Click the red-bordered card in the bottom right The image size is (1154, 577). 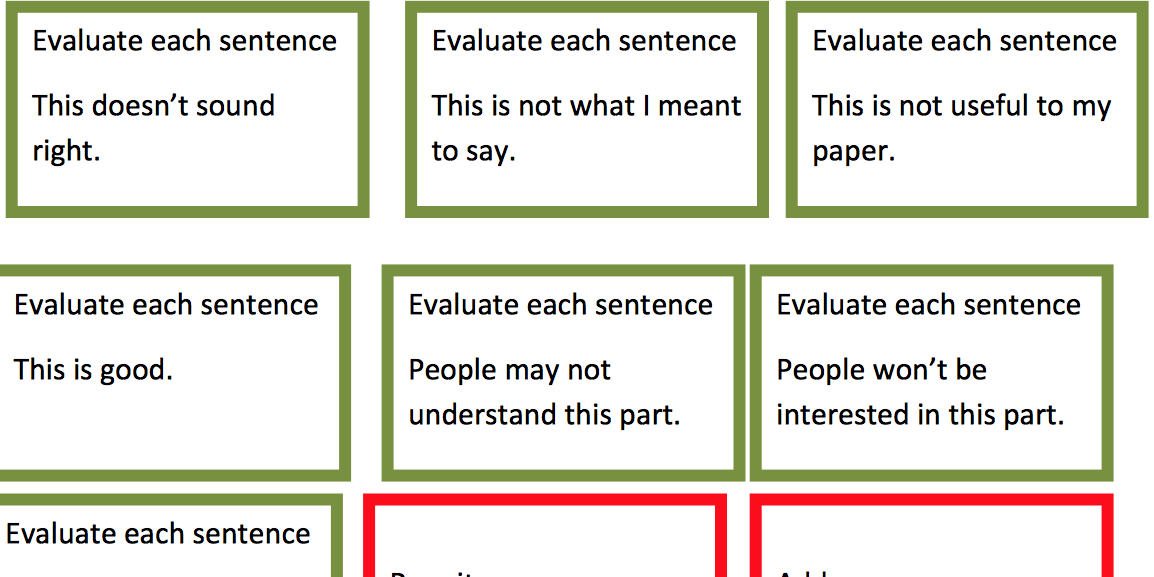point(932,535)
